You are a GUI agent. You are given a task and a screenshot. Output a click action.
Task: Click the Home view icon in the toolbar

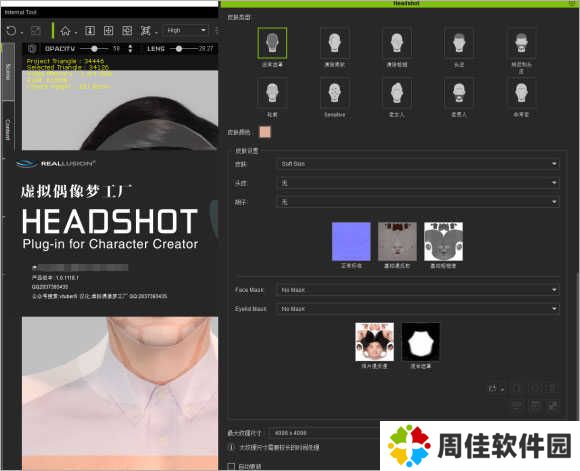click(x=65, y=31)
